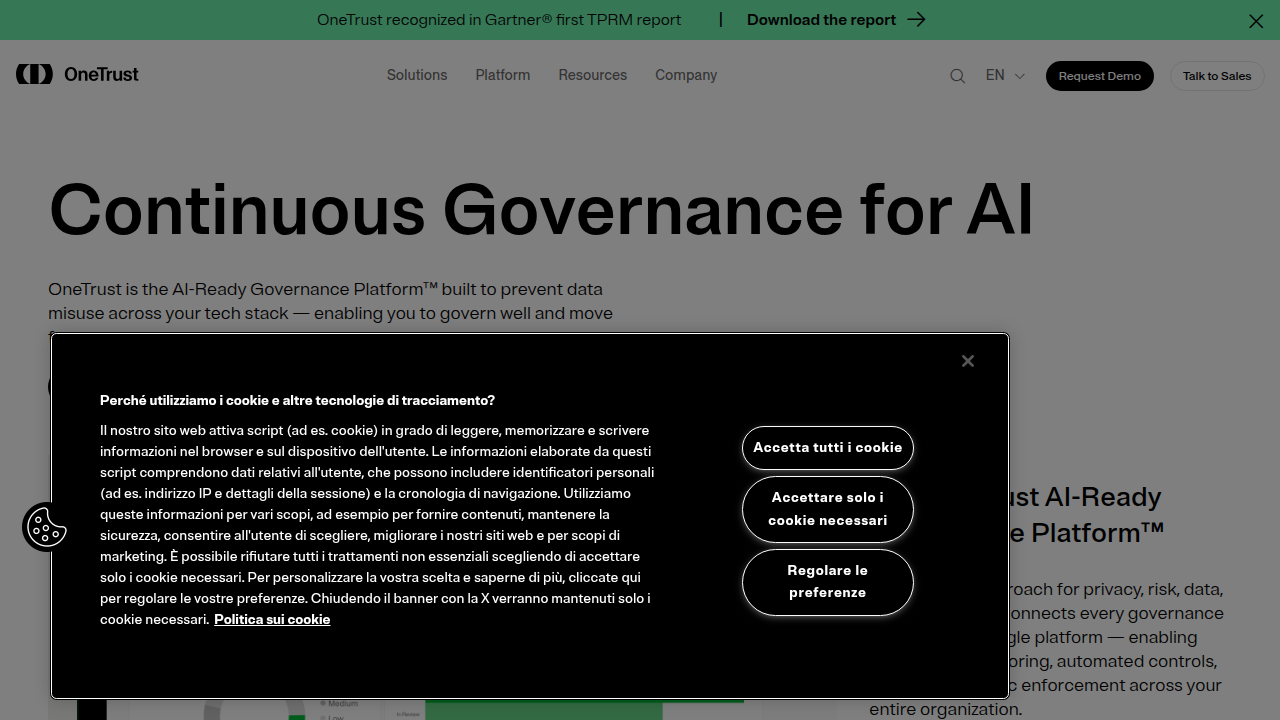Click the cookie dialog heading Perché utilizziamo i cookie
1280x720 pixels.
(x=297, y=400)
